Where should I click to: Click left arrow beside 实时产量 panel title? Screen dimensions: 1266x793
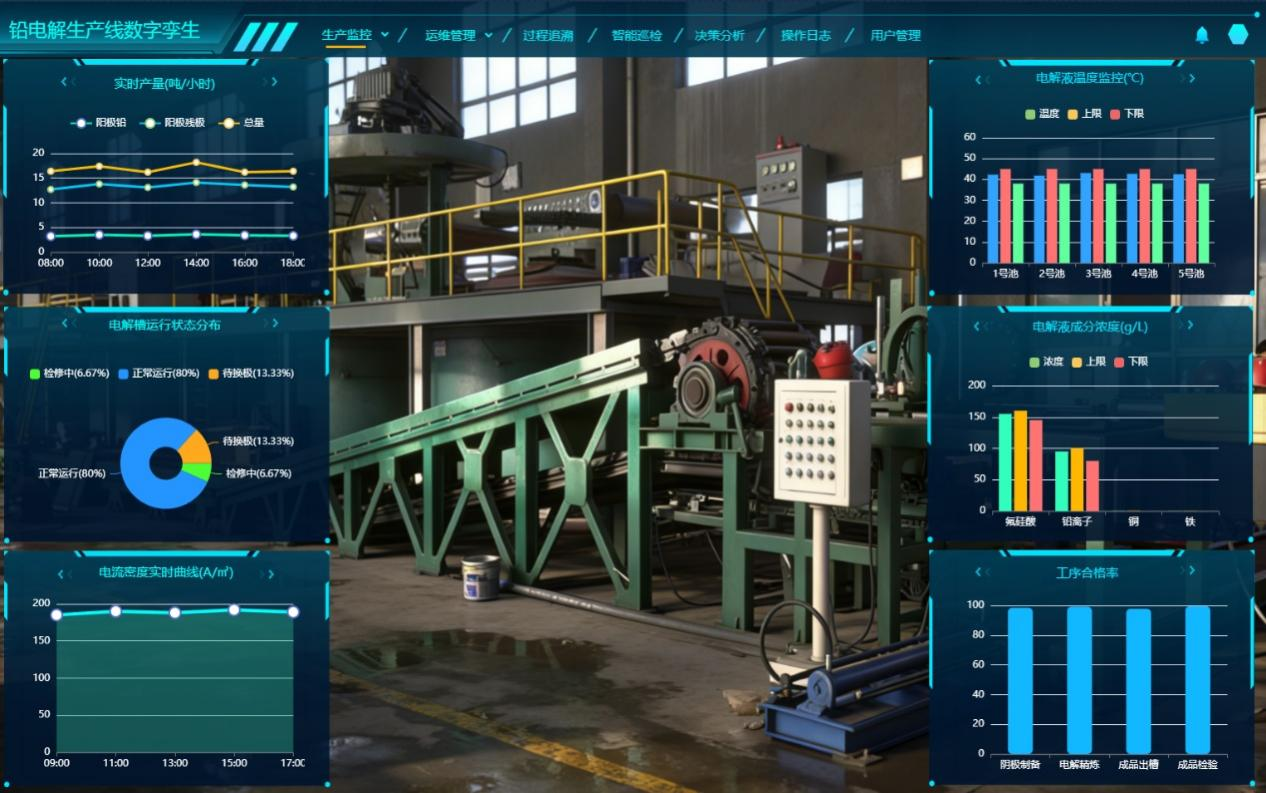point(65,82)
